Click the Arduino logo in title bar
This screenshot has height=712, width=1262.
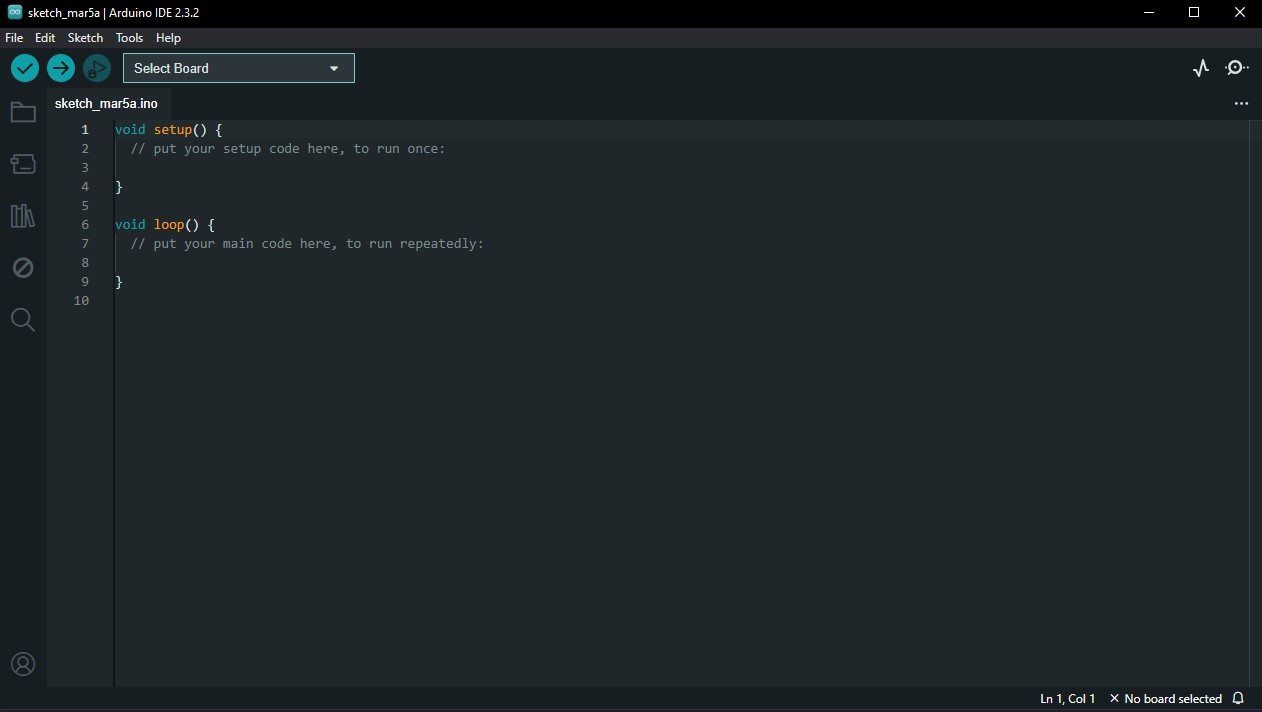15,12
